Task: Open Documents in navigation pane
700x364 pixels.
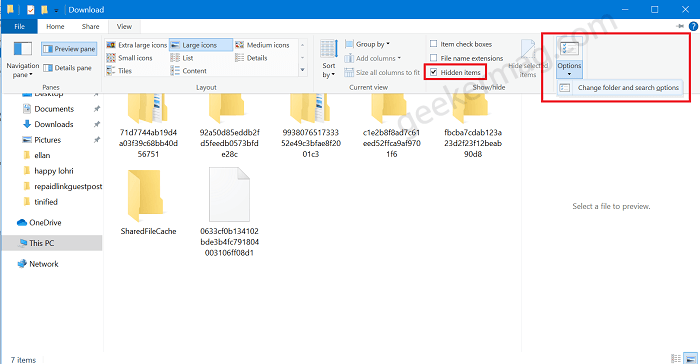Action: (54, 109)
